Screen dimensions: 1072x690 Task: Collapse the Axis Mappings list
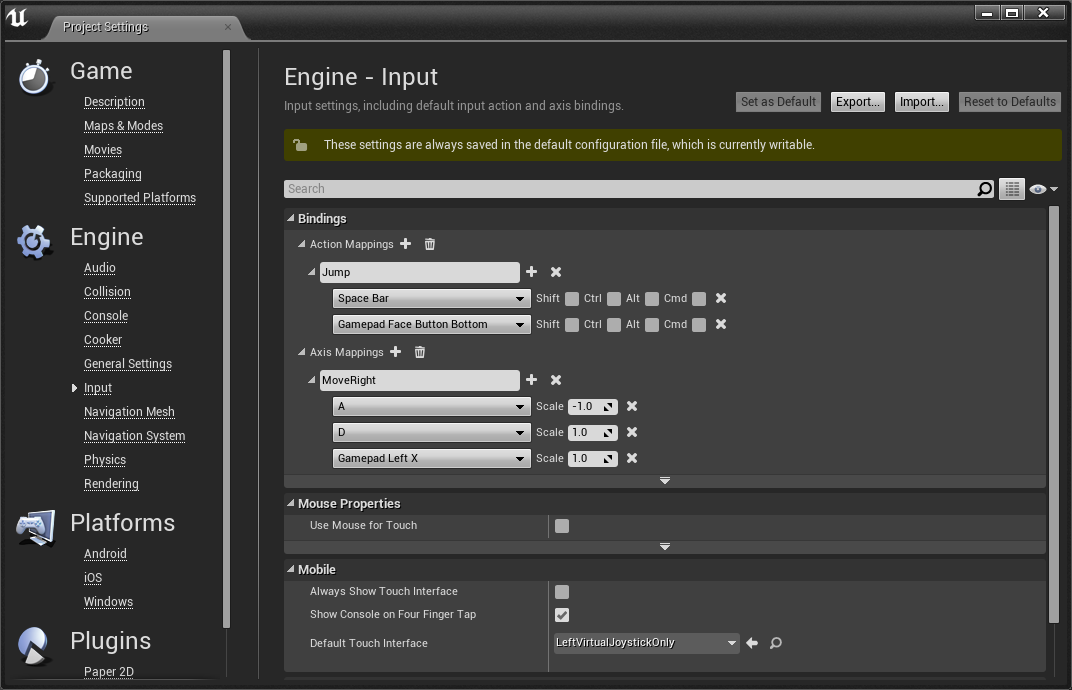[302, 352]
